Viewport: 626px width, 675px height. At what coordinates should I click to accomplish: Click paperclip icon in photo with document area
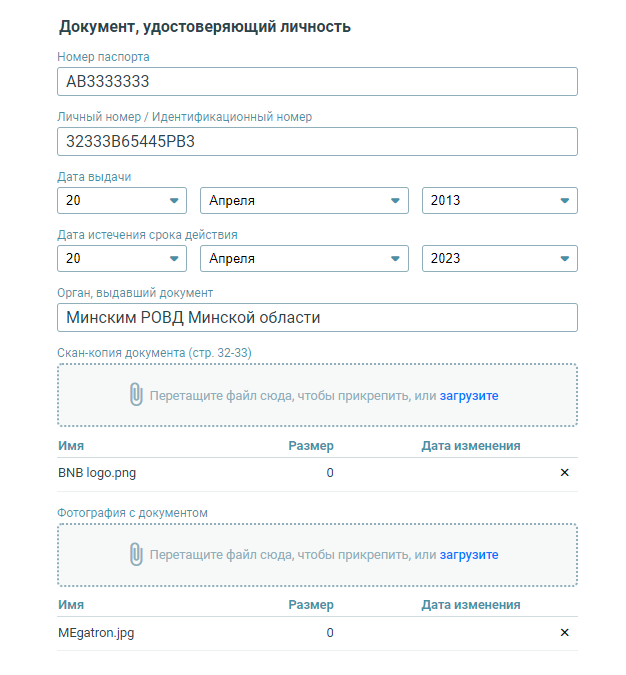136,554
